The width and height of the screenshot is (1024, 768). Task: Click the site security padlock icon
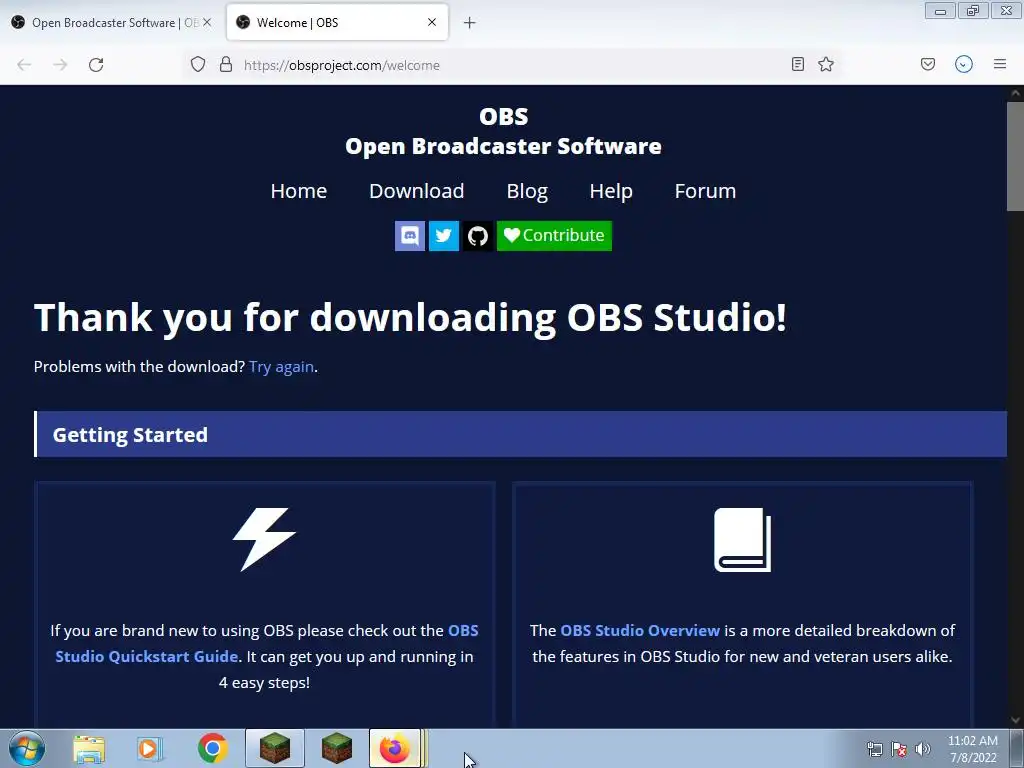226,65
